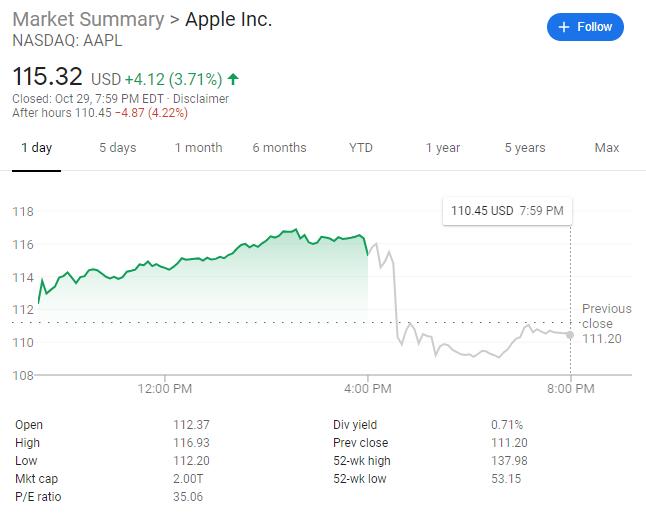Click the plus icon on Follow
Screen dimensions: 646x514
pos(563,27)
